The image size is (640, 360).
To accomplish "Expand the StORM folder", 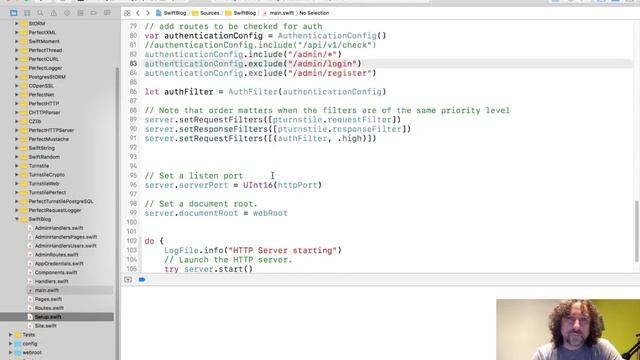I will coord(16,24).
